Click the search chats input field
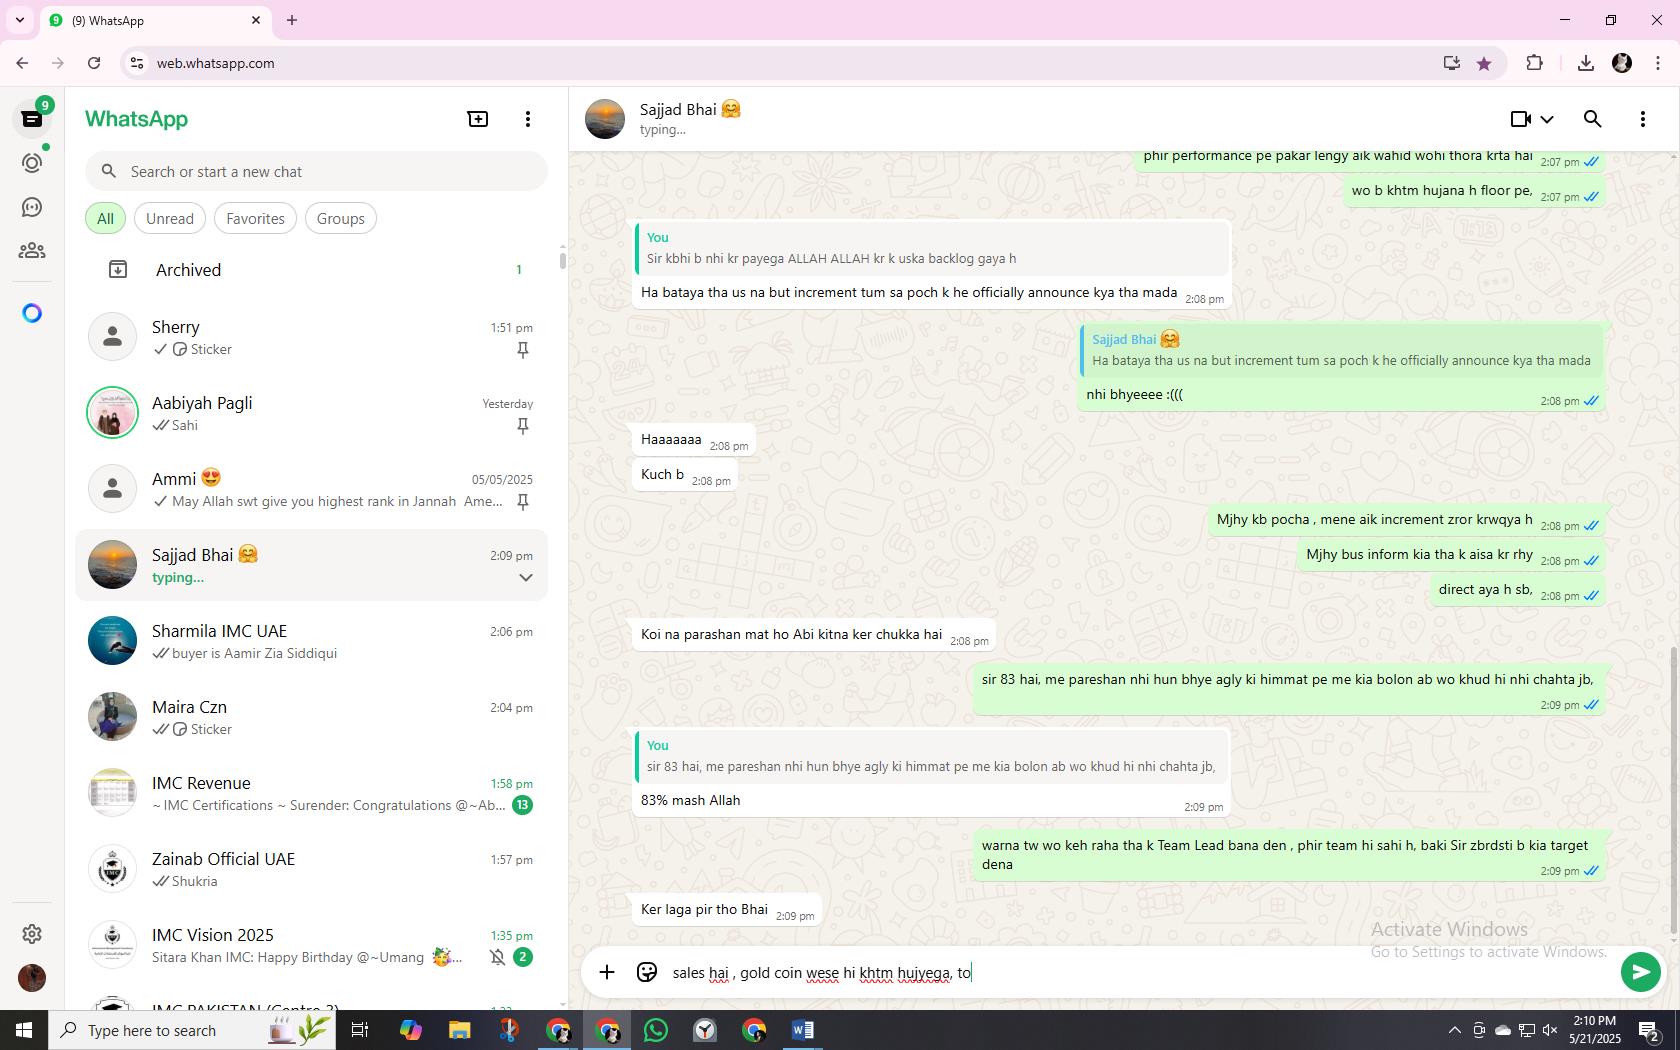 [x=316, y=172]
